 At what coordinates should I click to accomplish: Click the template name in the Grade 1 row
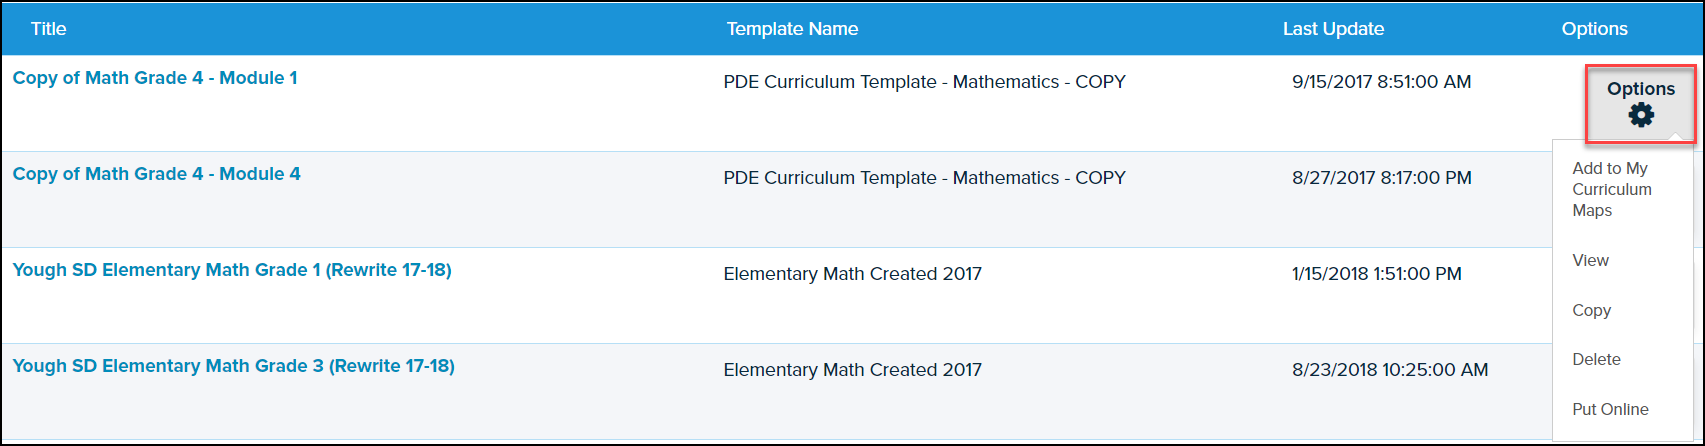tap(852, 274)
